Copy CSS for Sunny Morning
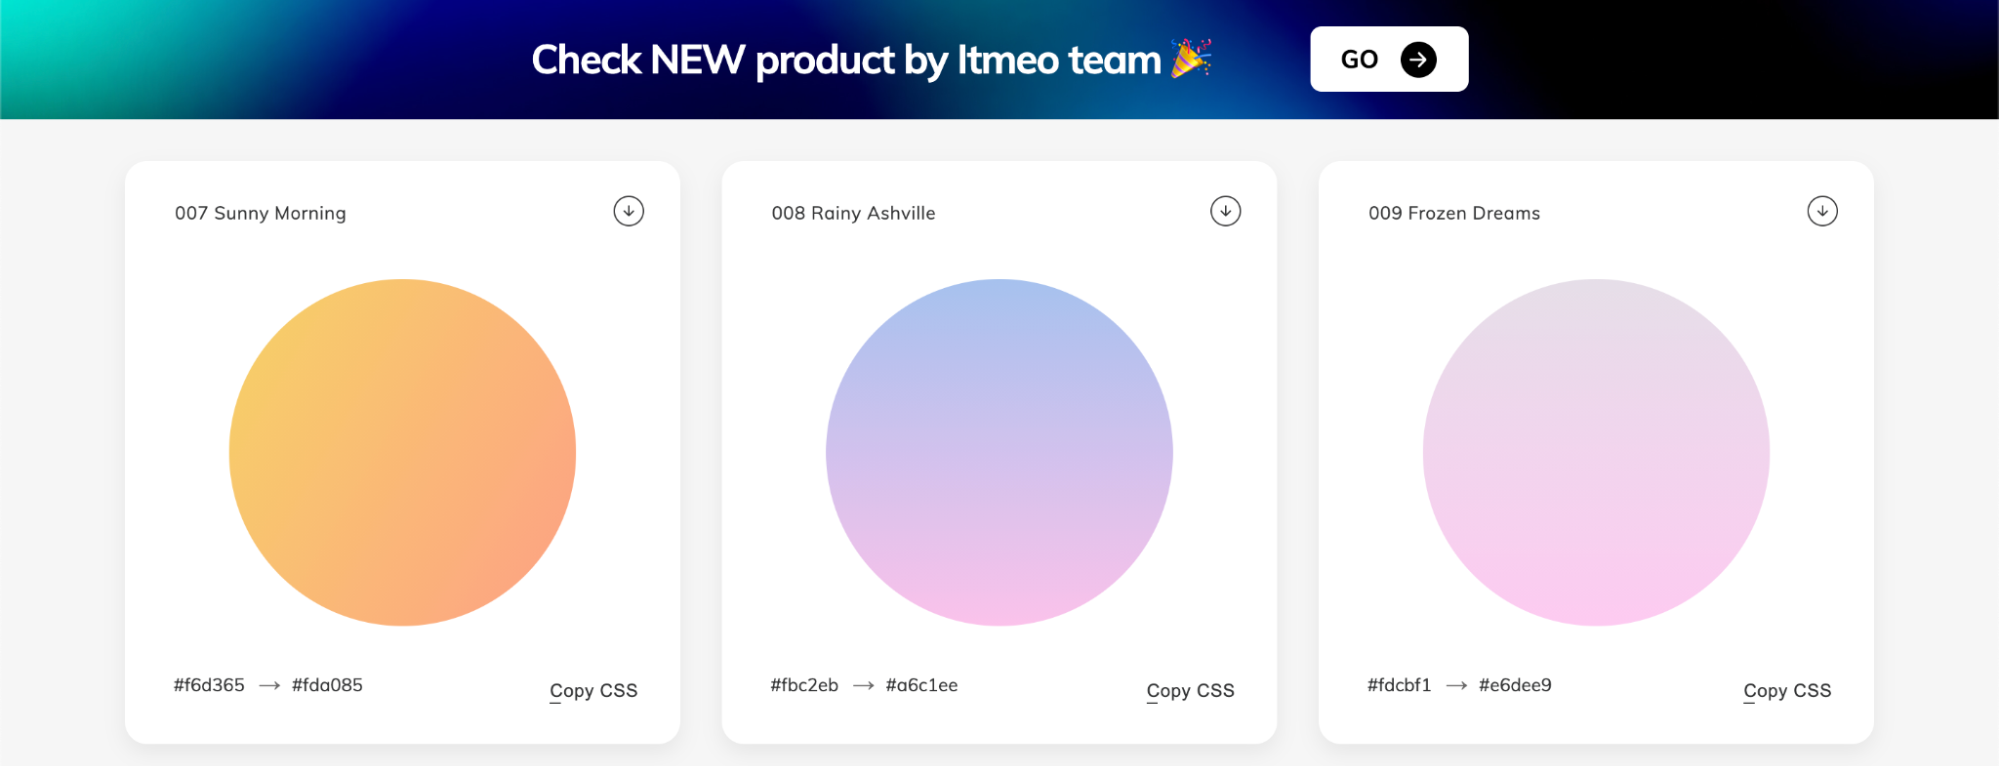The image size is (1999, 767). (x=593, y=690)
